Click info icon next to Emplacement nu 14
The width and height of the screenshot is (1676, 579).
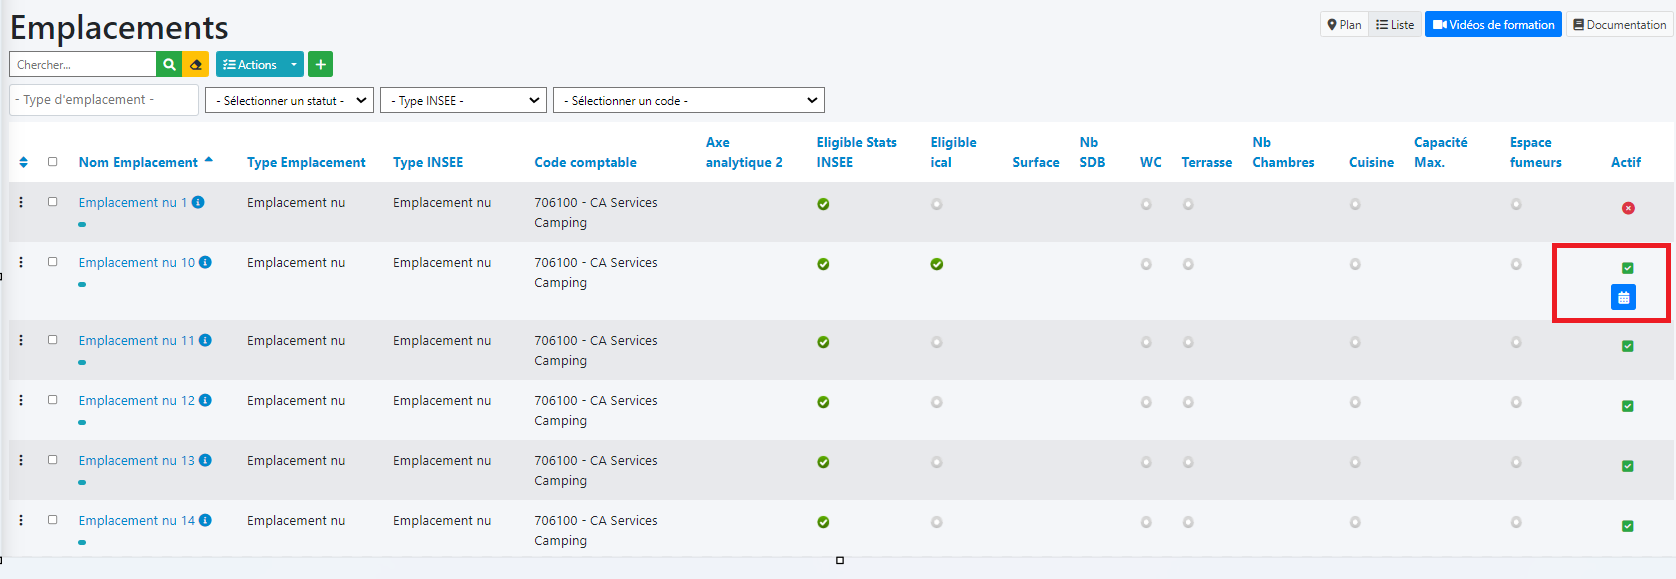point(205,520)
